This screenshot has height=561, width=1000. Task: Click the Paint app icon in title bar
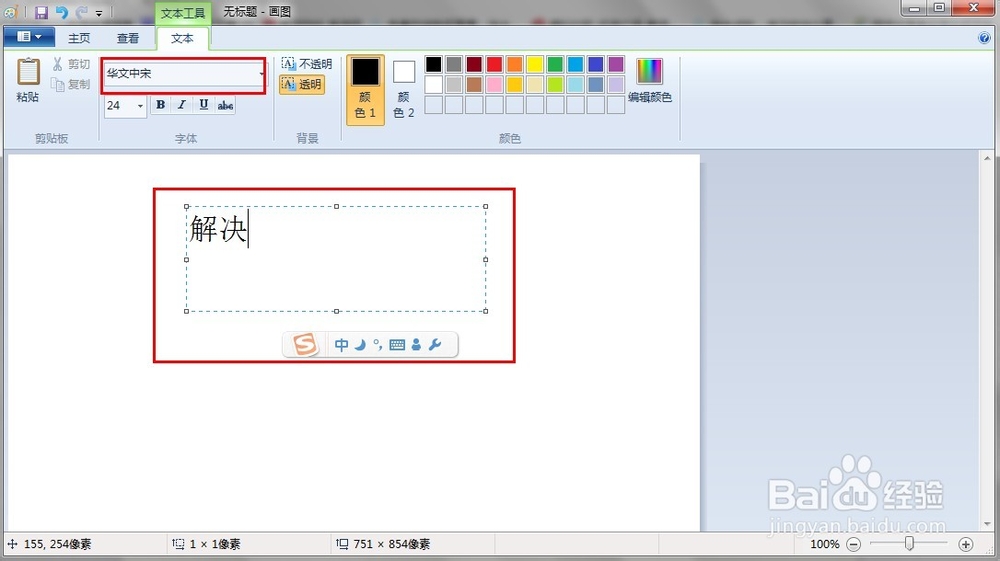(11, 12)
